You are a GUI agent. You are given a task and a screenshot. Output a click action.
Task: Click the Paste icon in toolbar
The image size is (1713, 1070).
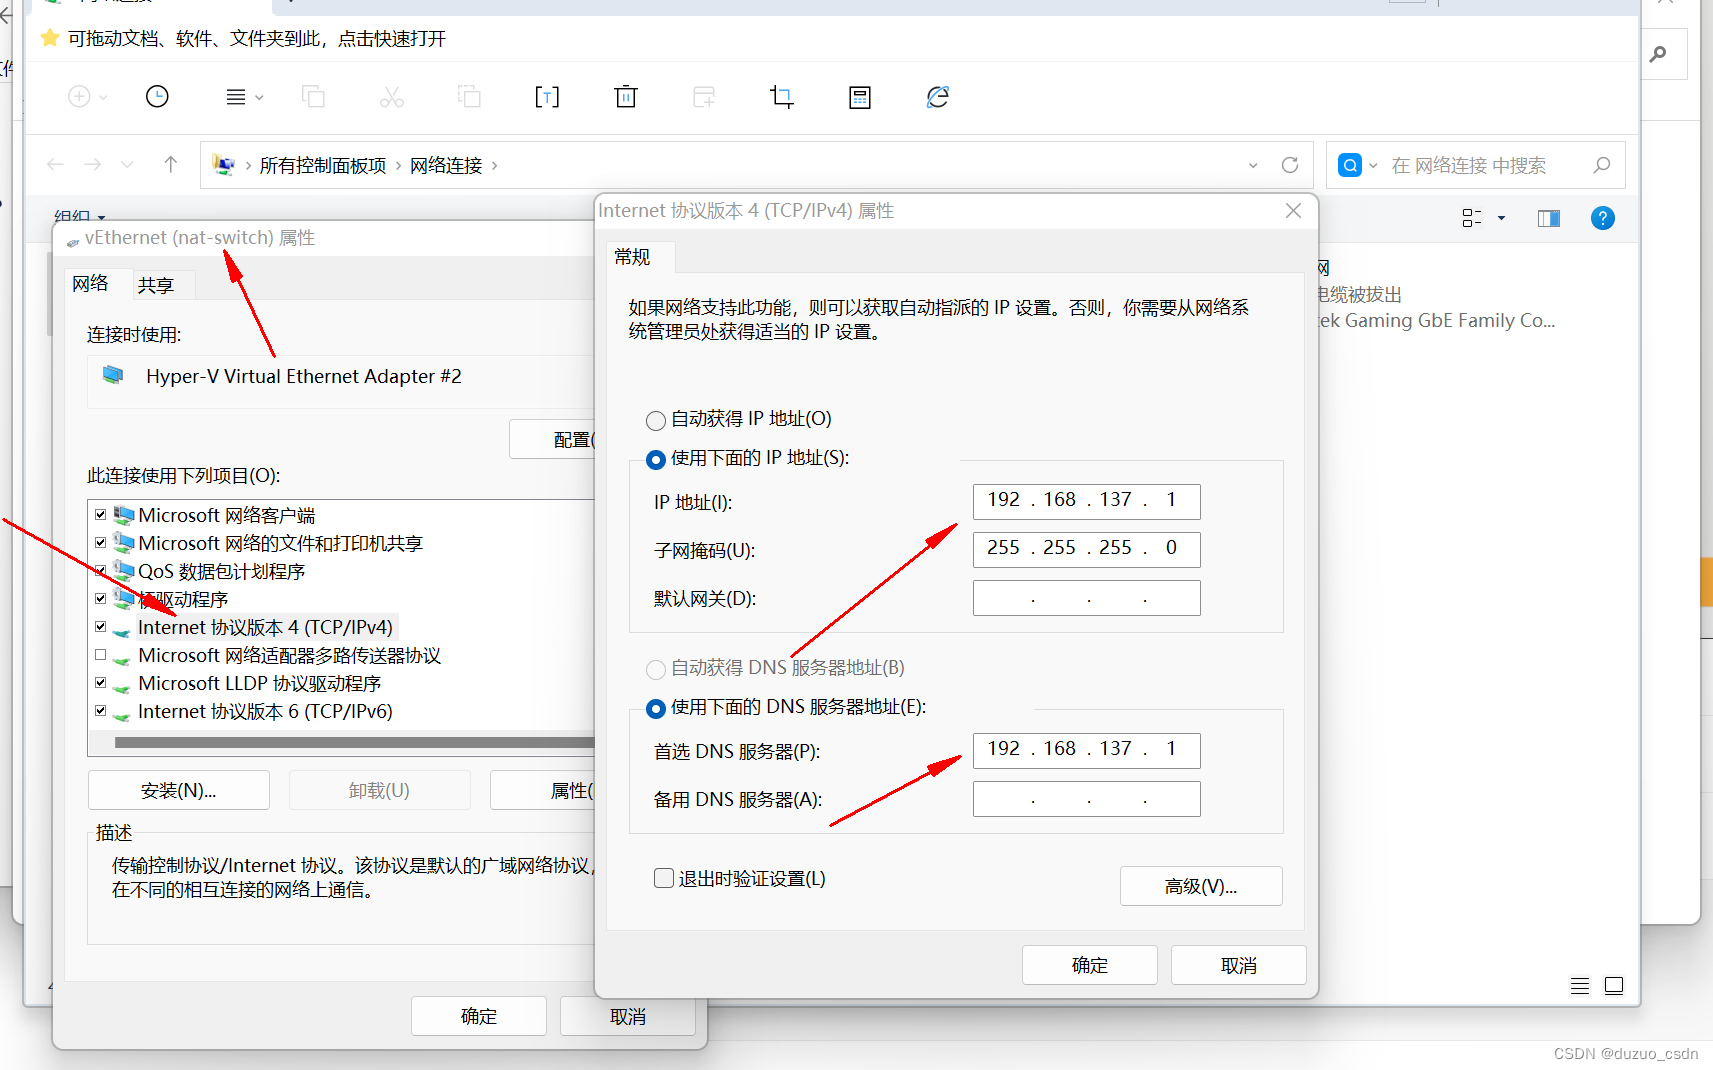pyautogui.click(x=469, y=97)
